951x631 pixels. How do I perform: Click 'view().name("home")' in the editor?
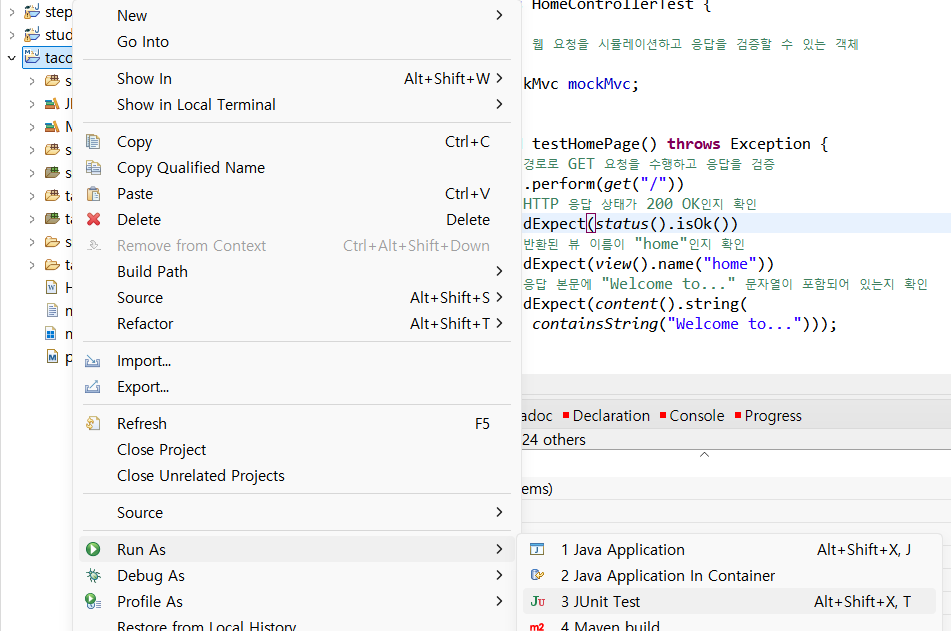click(x=680, y=264)
